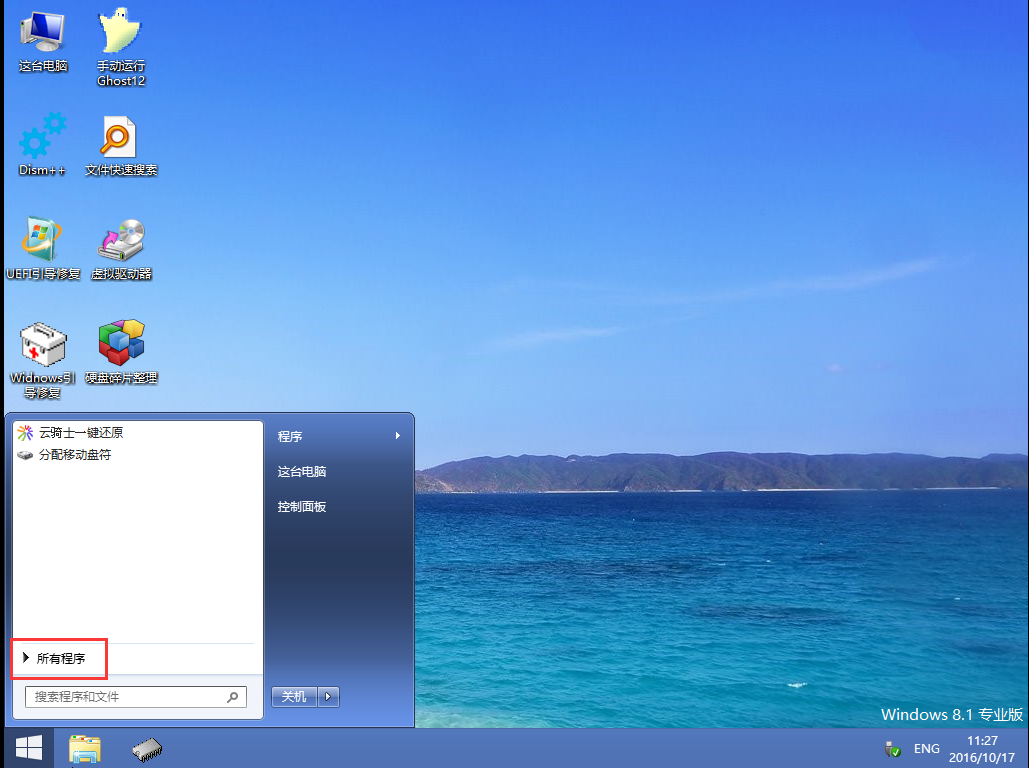Open shutdown options arrow next to 关机
This screenshot has height=768, width=1029.
point(329,696)
